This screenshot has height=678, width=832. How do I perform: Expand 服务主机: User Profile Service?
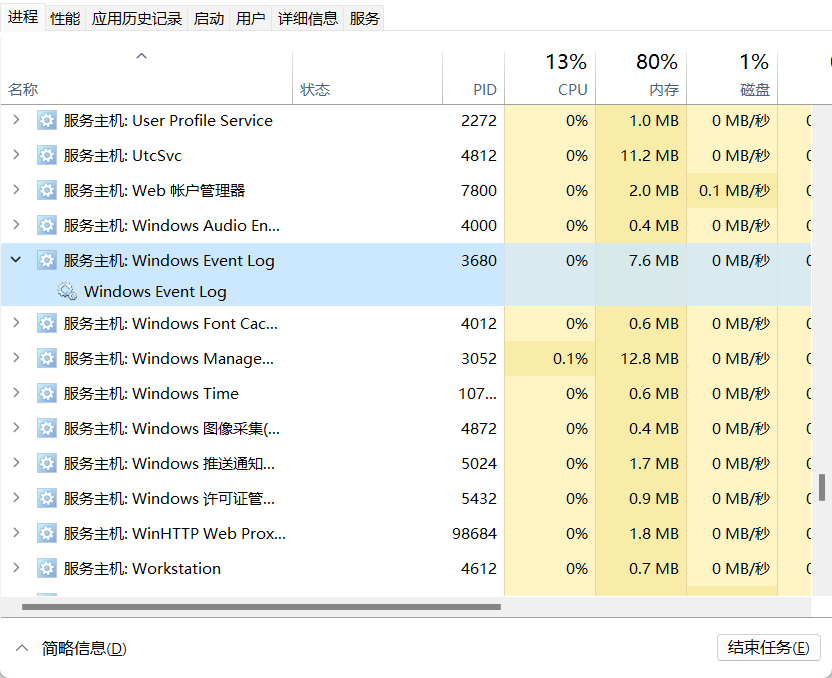[16, 120]
